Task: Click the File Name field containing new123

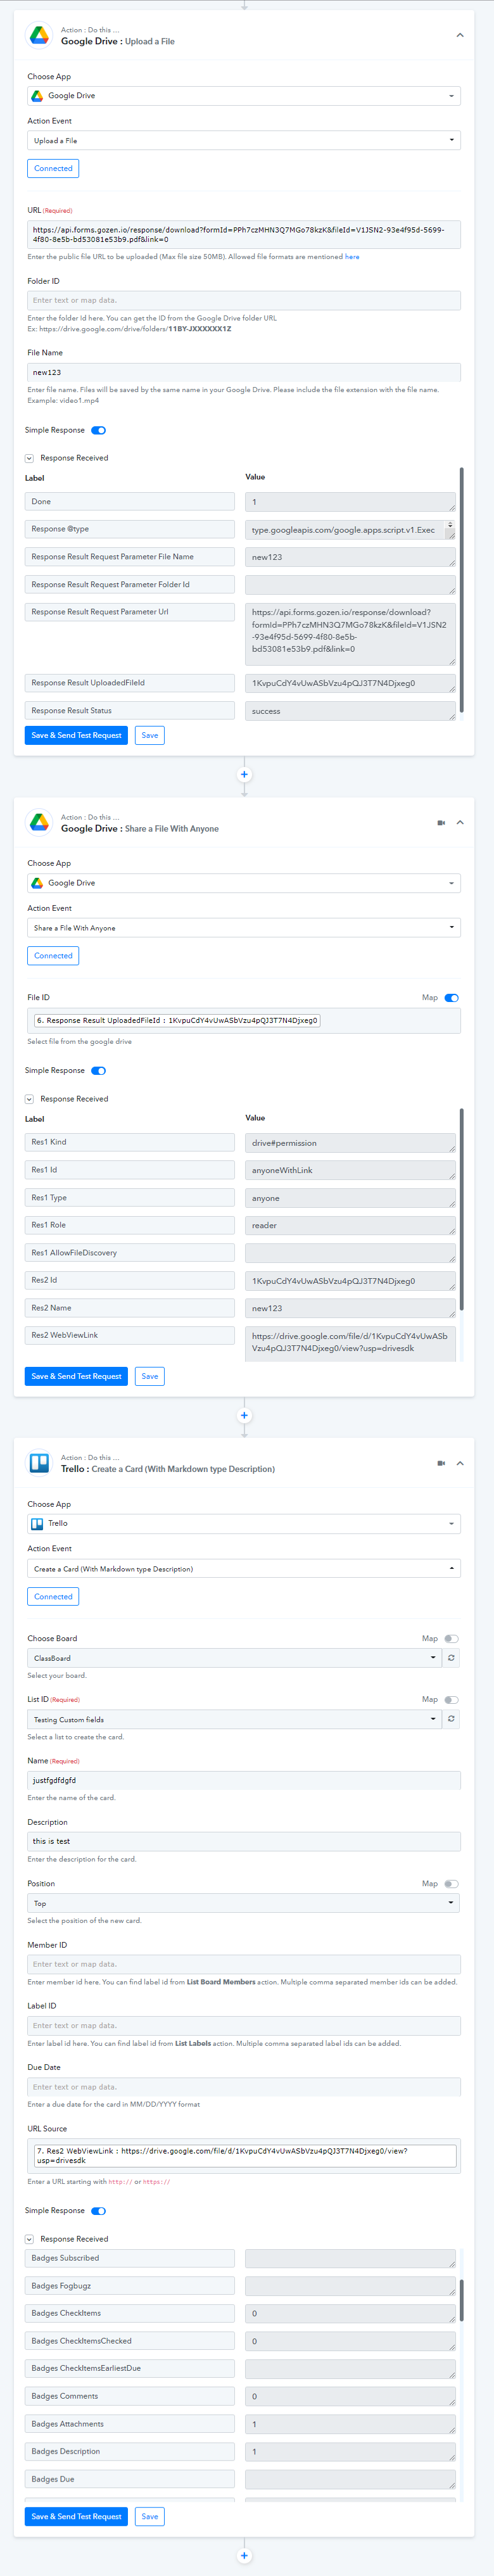Action: click(244, 372)
